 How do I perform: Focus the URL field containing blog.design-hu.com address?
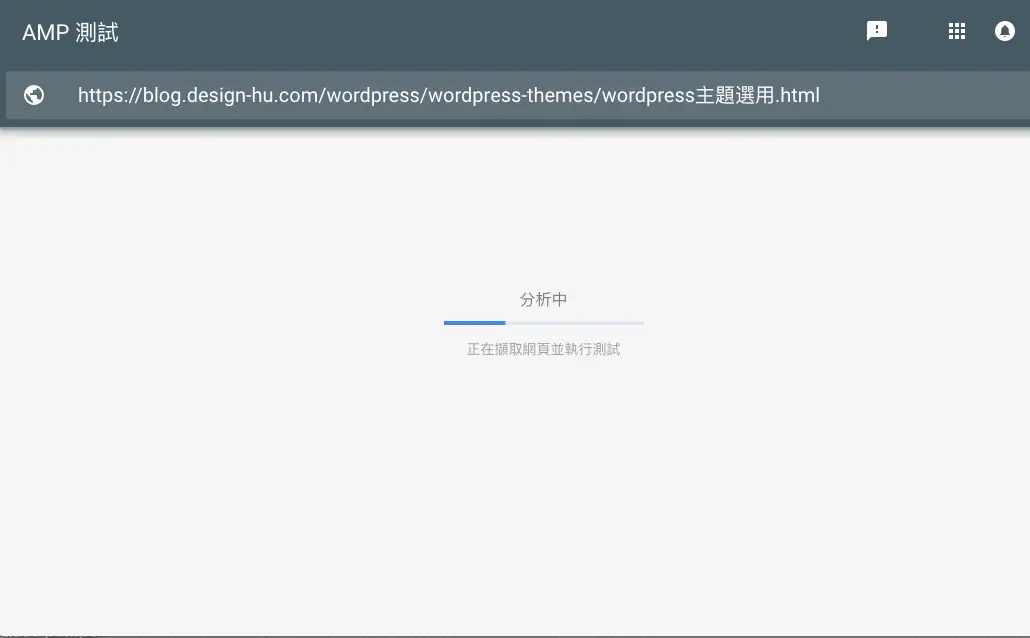[x=518, y=95]
